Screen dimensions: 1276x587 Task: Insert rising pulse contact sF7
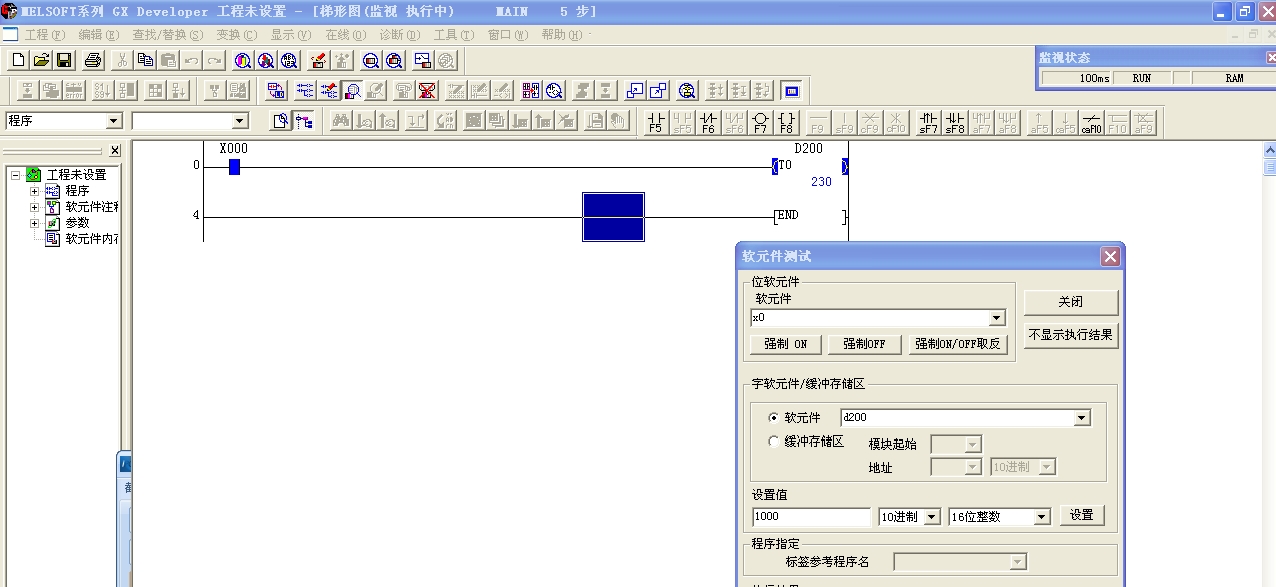(x=929, y=122)
